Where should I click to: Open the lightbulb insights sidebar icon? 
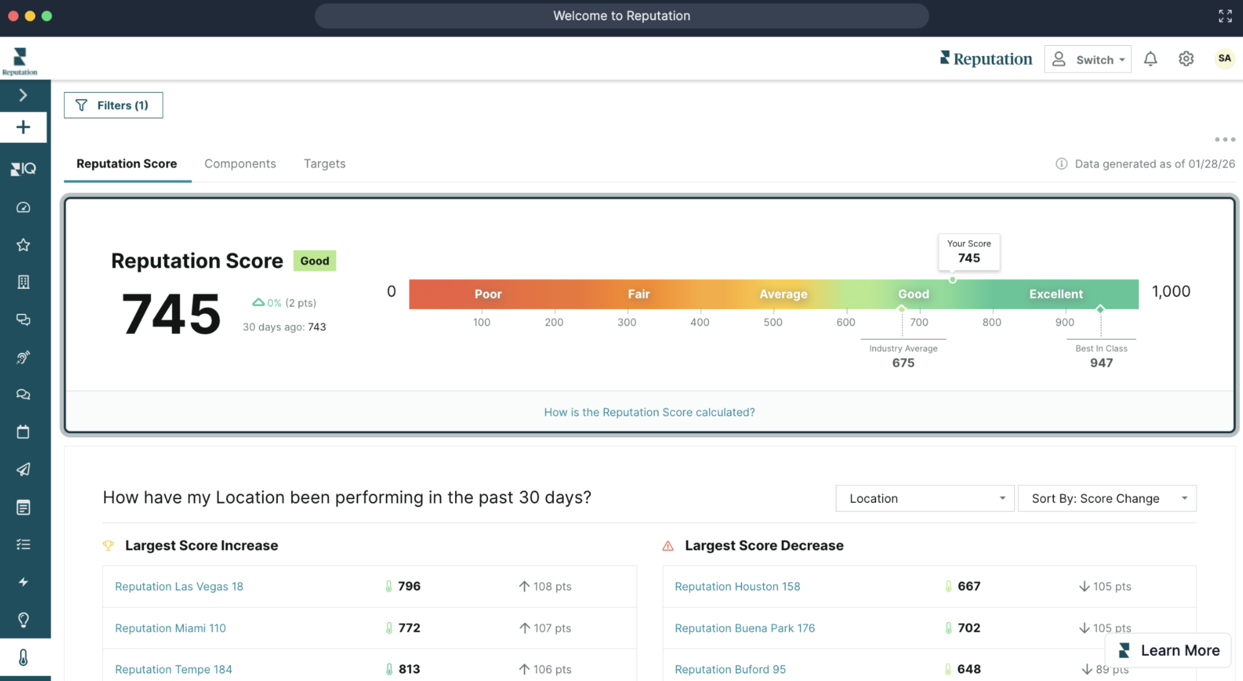[23, 620]
